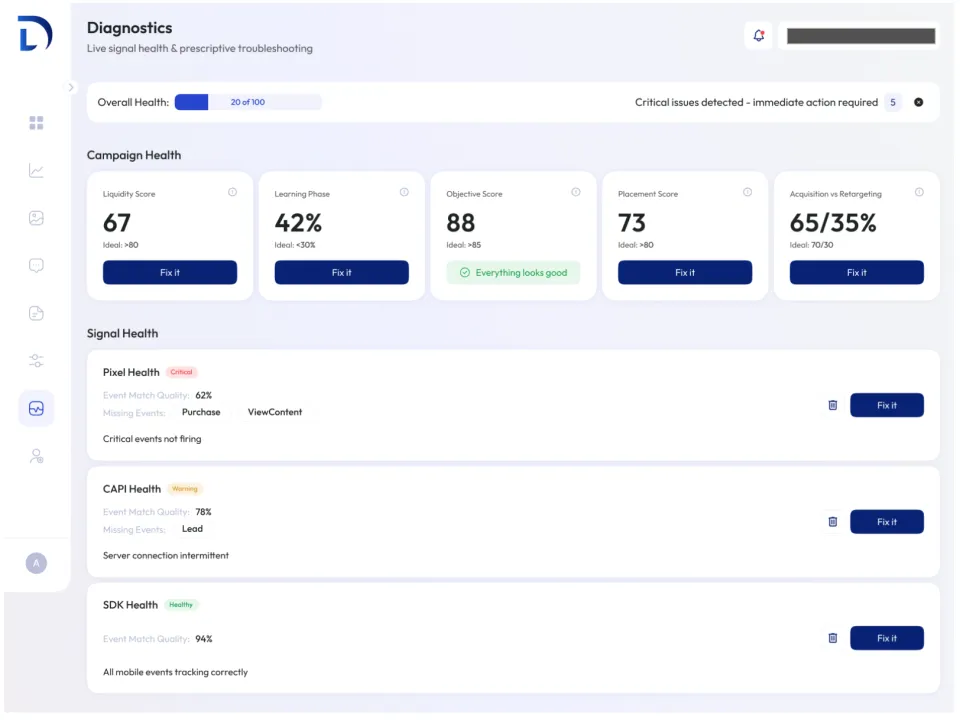Viewport: 960px width, 720px height.
Task: Click Fix it for Pixel Health
Action: tap(887, 405)
